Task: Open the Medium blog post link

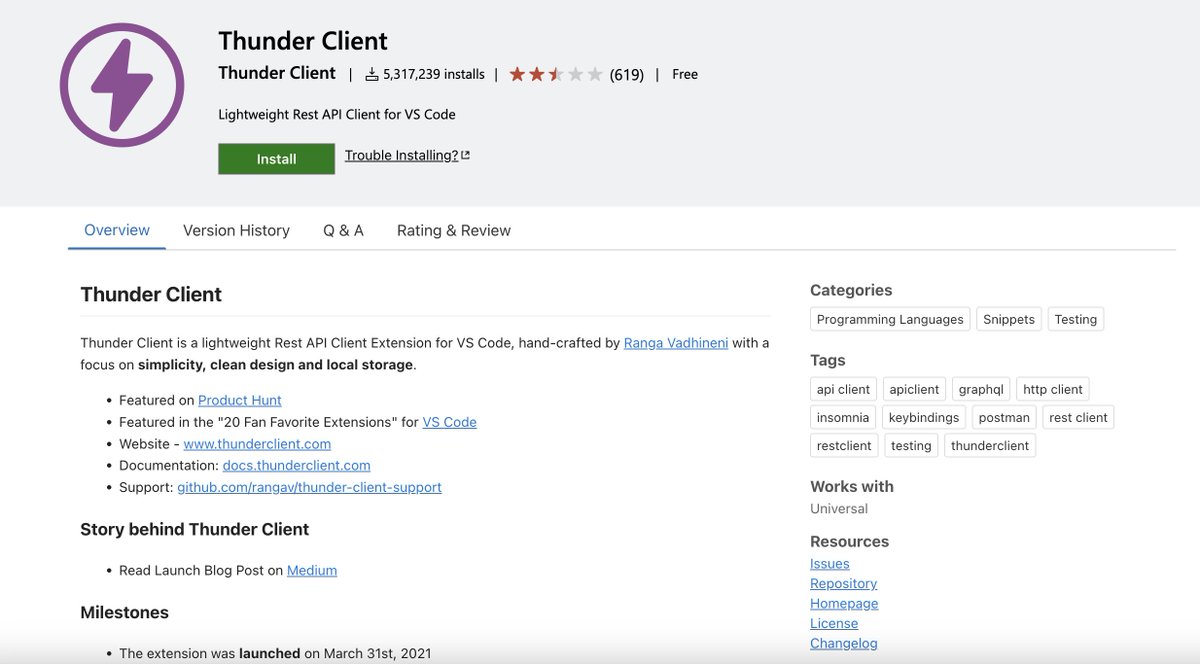Action: pyautogui.click(x=312, y=570)
